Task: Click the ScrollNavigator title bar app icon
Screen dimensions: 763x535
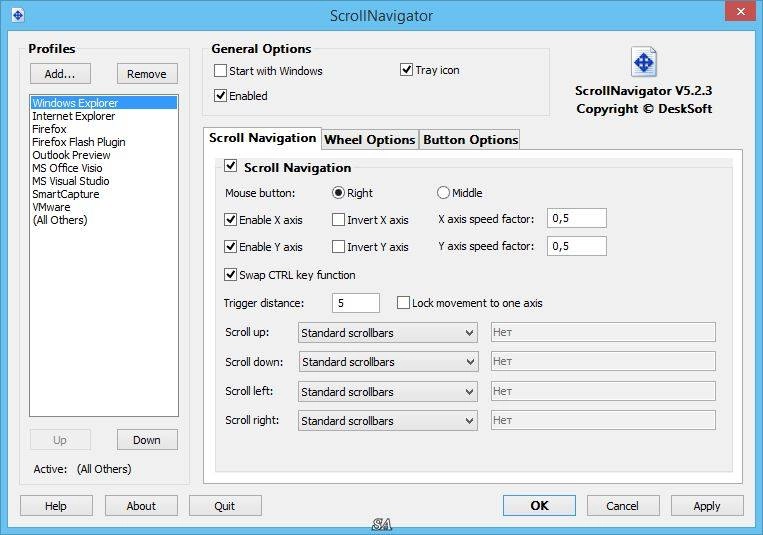Action: tap(18, 15)
